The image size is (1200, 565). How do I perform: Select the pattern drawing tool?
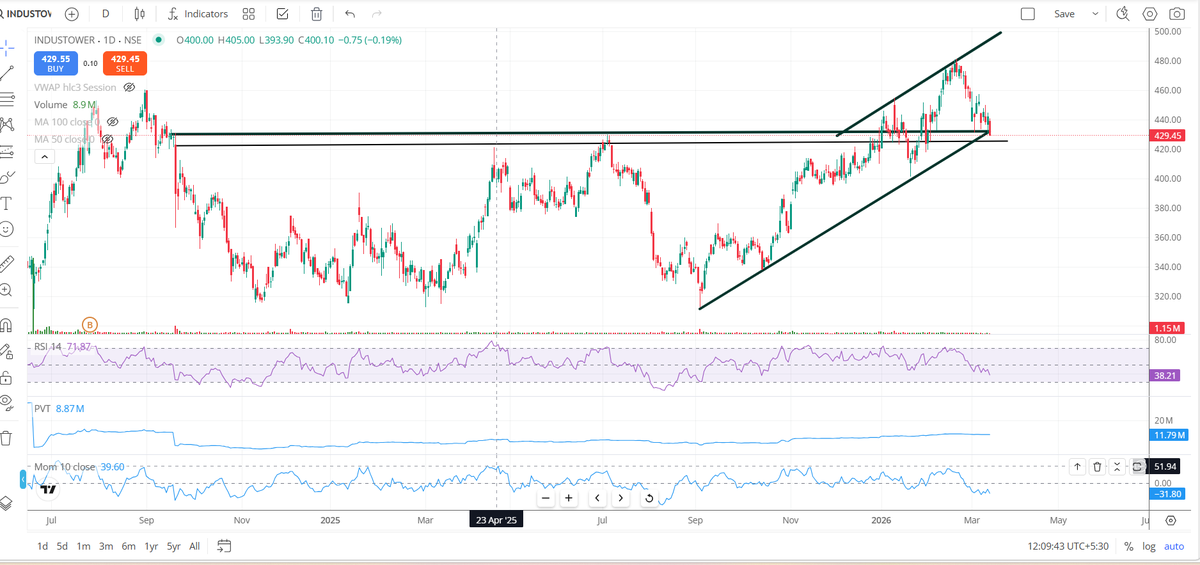[7, 125]
